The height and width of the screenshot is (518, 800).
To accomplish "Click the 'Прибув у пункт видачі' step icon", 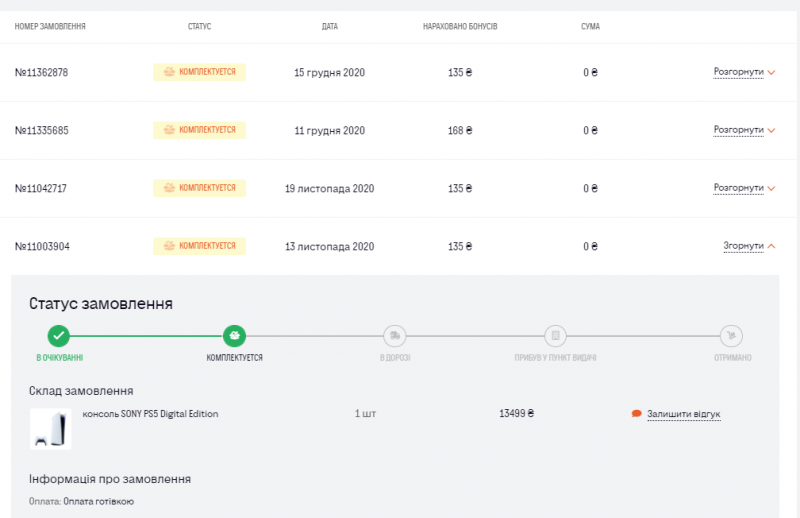I will pyautogui.click(x=555, y=336).
